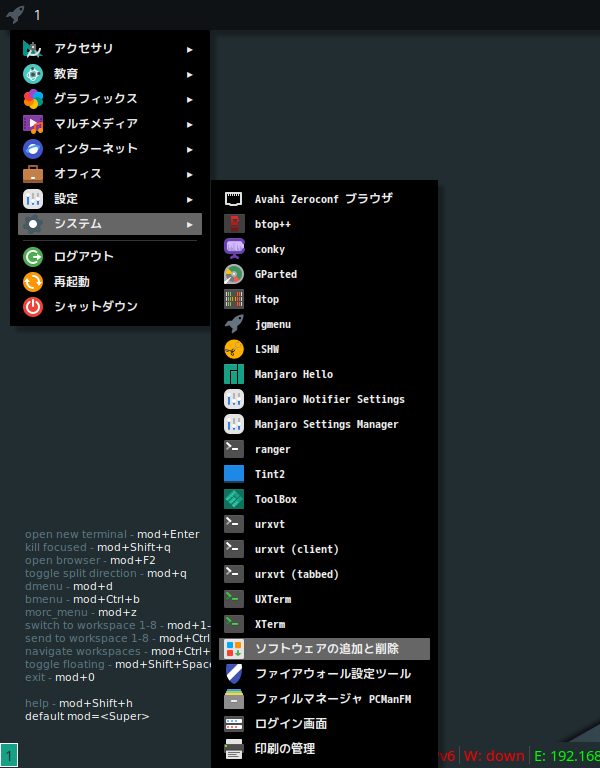
Task: Click the rocket launcher icon in top bar
Action: (15, 14)
